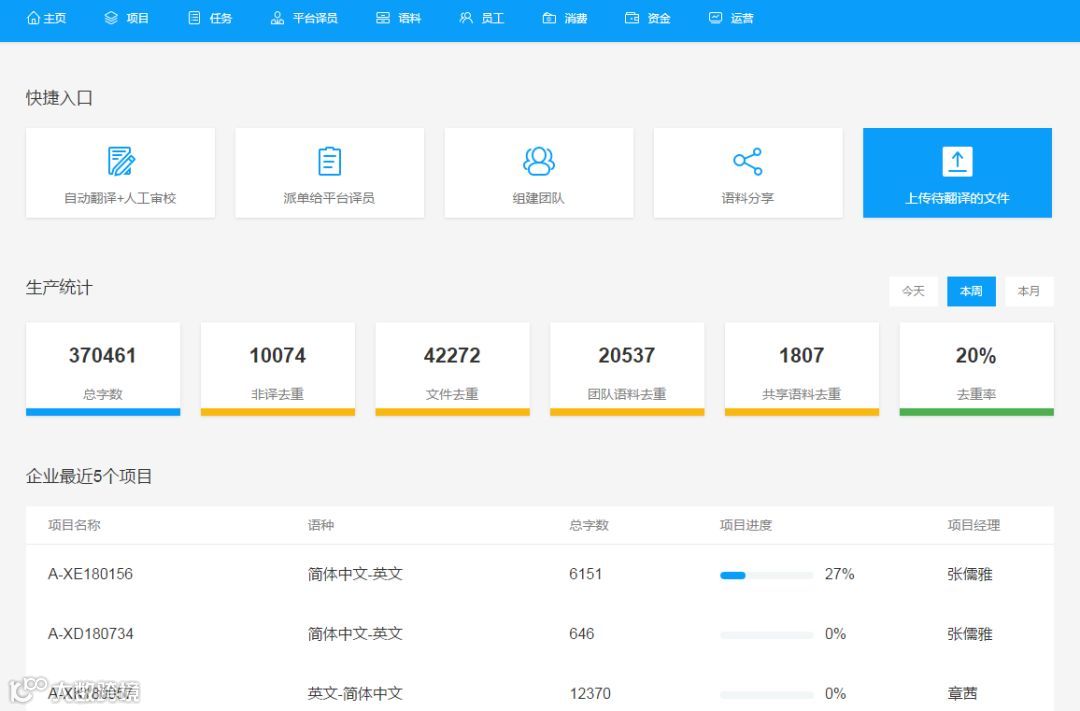Click progress bar of project A-XD180734
Viewport: 1080px width, 711px height.
pos(767,635)
